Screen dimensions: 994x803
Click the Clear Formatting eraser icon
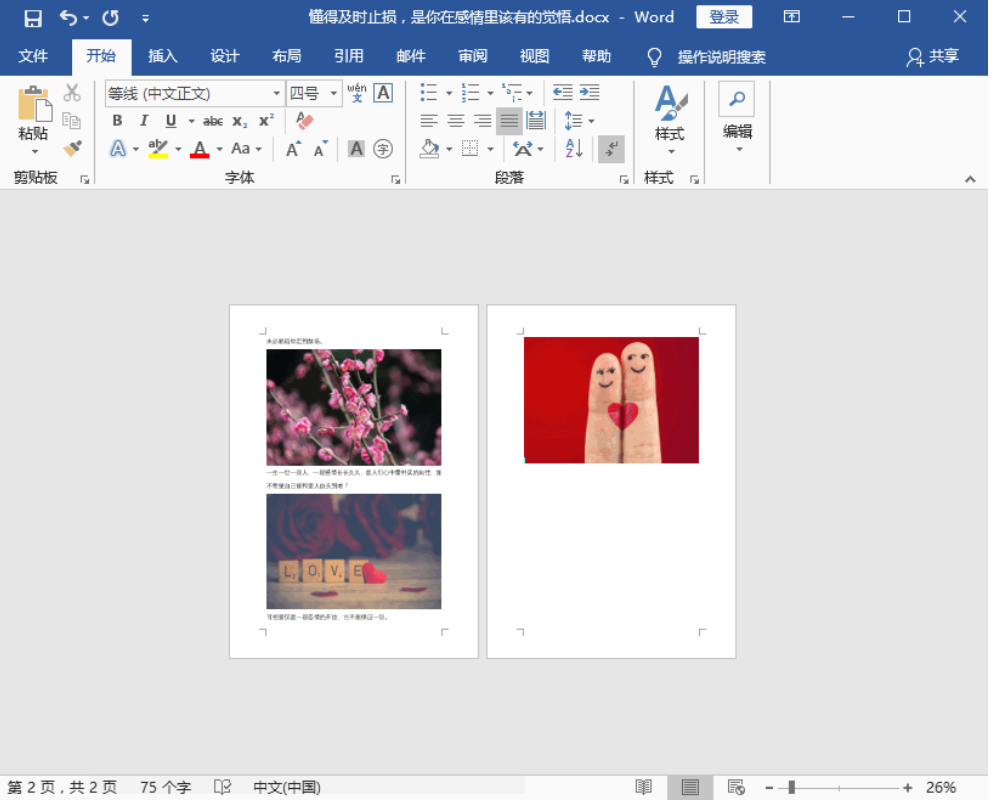[305, 121]
